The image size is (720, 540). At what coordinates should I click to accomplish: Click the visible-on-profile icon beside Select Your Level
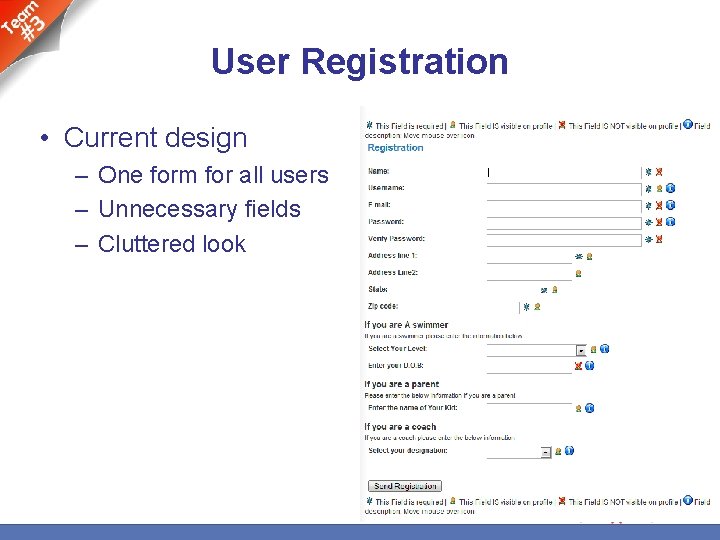click(593, 349)
